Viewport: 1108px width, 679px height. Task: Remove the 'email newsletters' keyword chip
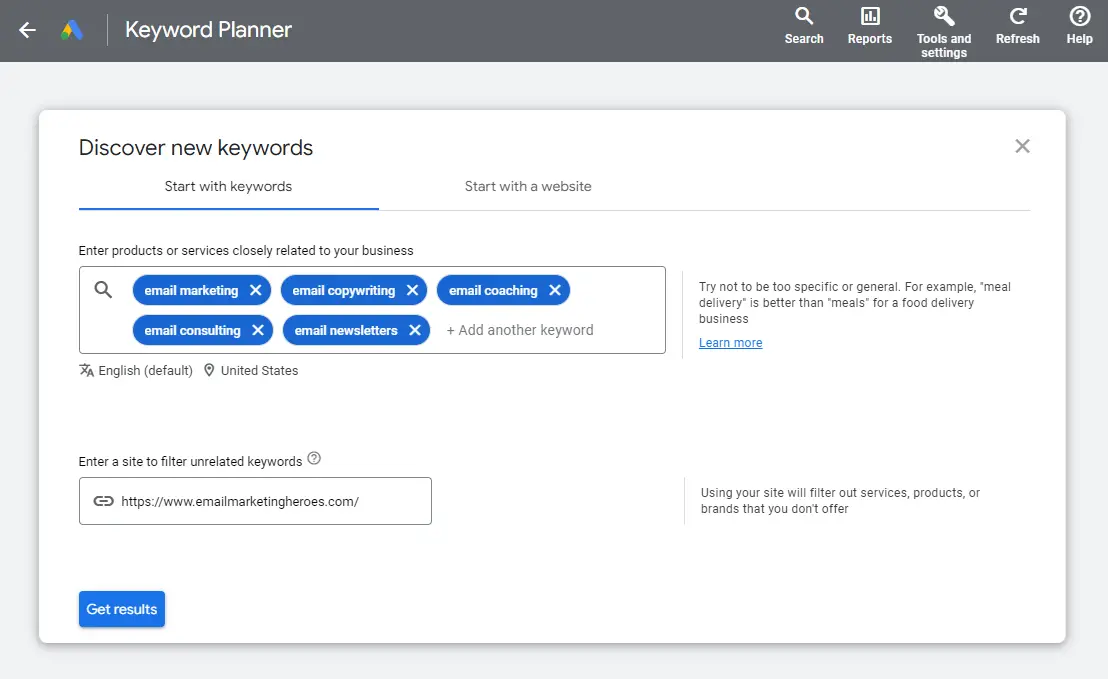(x=415, y=330)
